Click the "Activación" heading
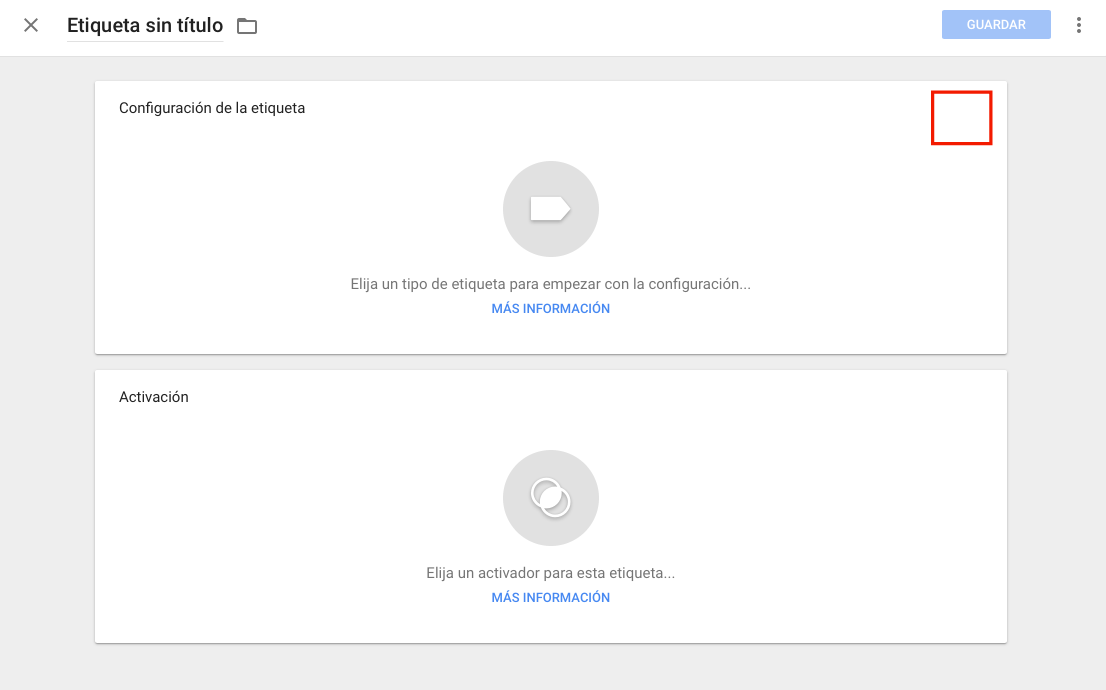This screenshot has height=690, width=1106. (154, 397)
